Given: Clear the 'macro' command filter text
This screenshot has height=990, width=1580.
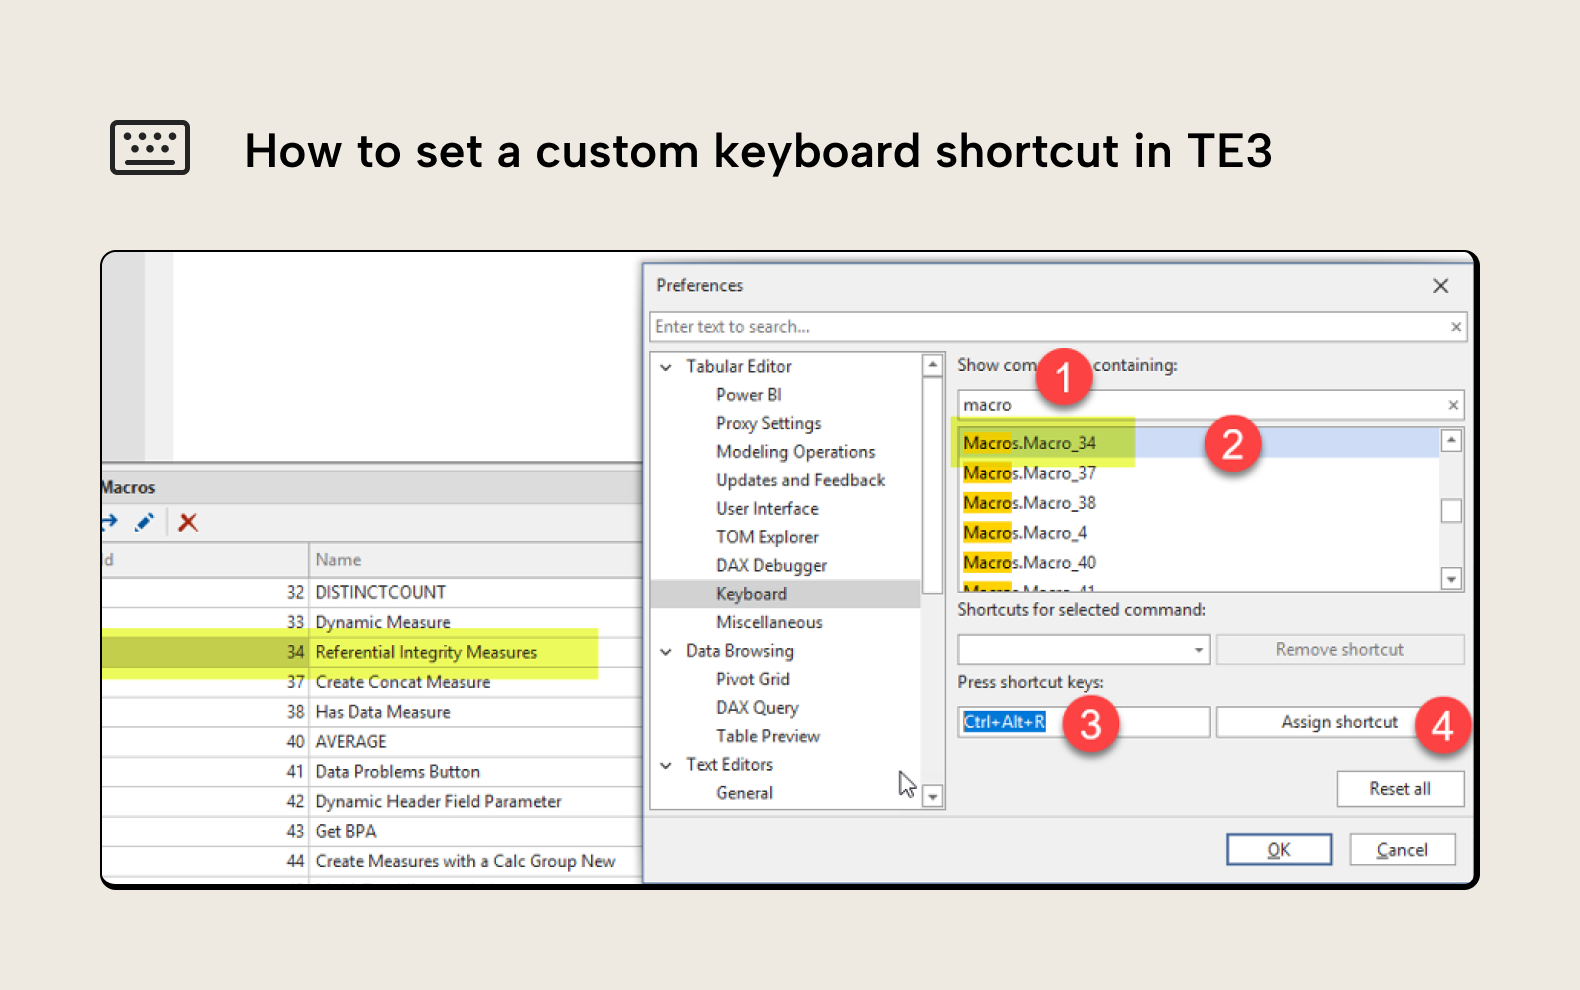Looking at the screenshot, I should click(1453, 405).
